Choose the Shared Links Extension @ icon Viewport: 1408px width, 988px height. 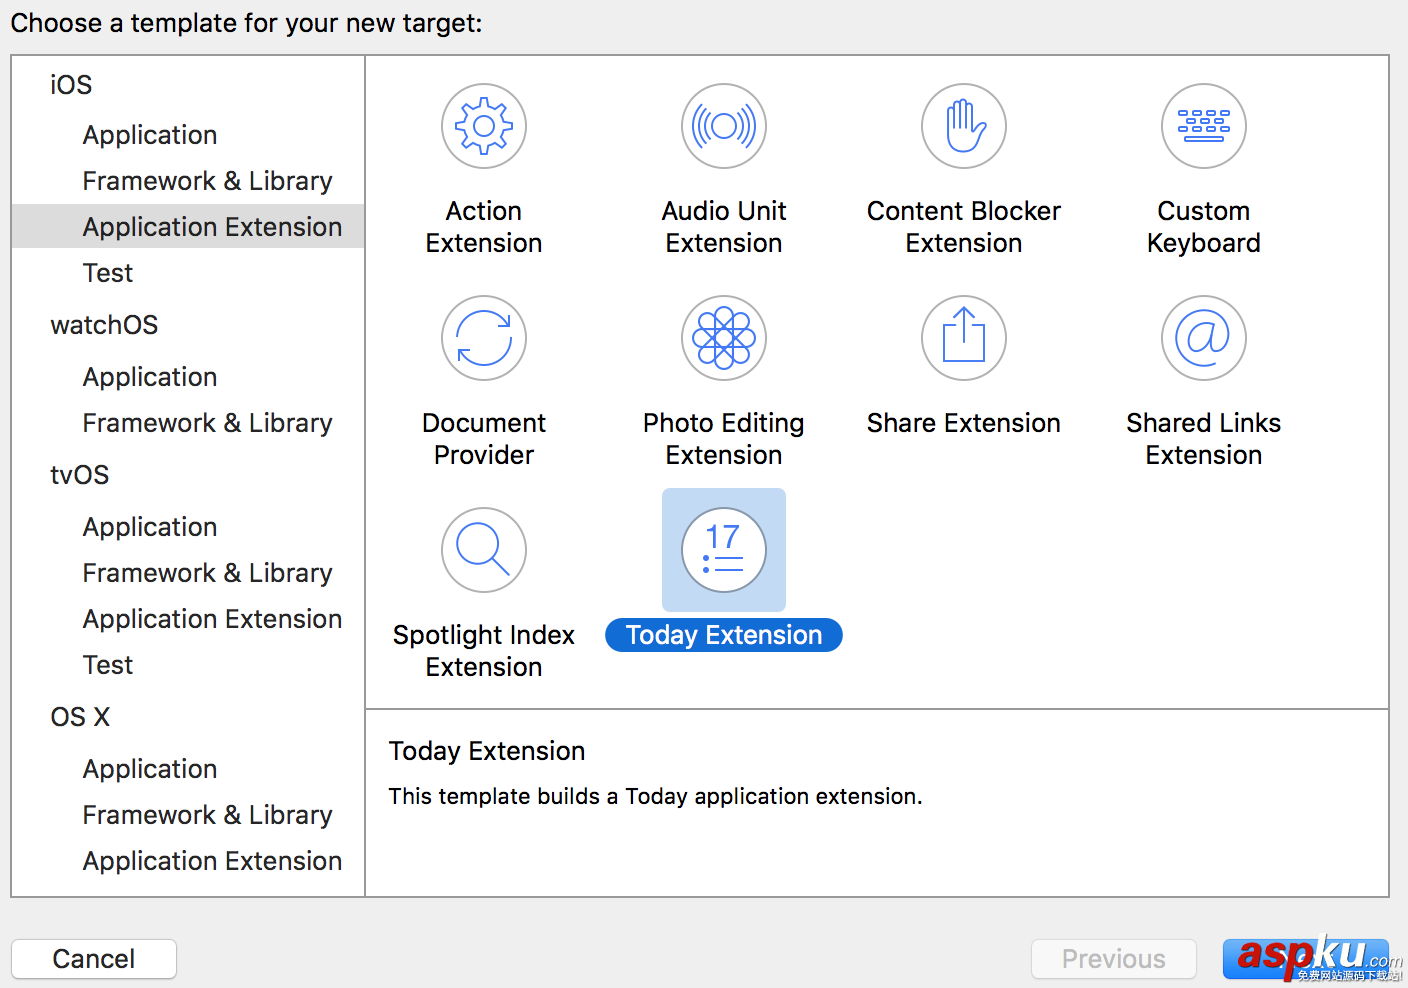coord(1204,338)
